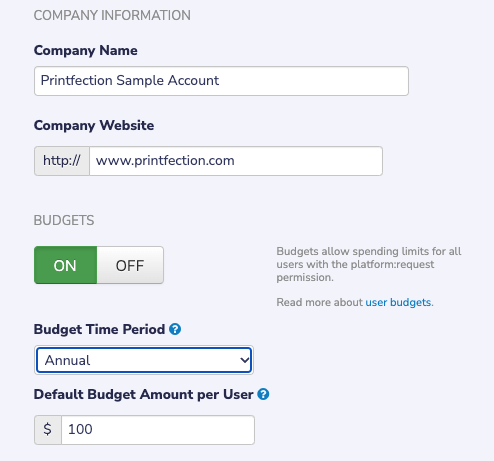494x461 pixels.
Task: Click the Company Name label
Action: [x=86, y=51]
